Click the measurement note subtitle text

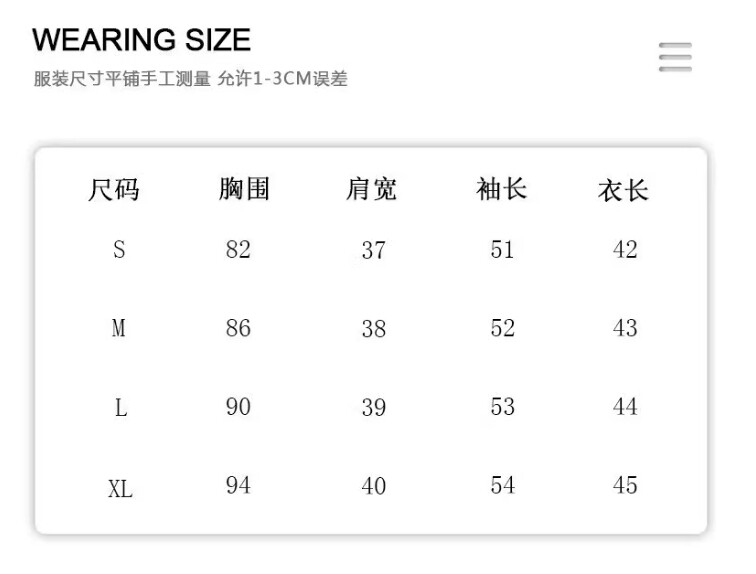tap(190, 79)
